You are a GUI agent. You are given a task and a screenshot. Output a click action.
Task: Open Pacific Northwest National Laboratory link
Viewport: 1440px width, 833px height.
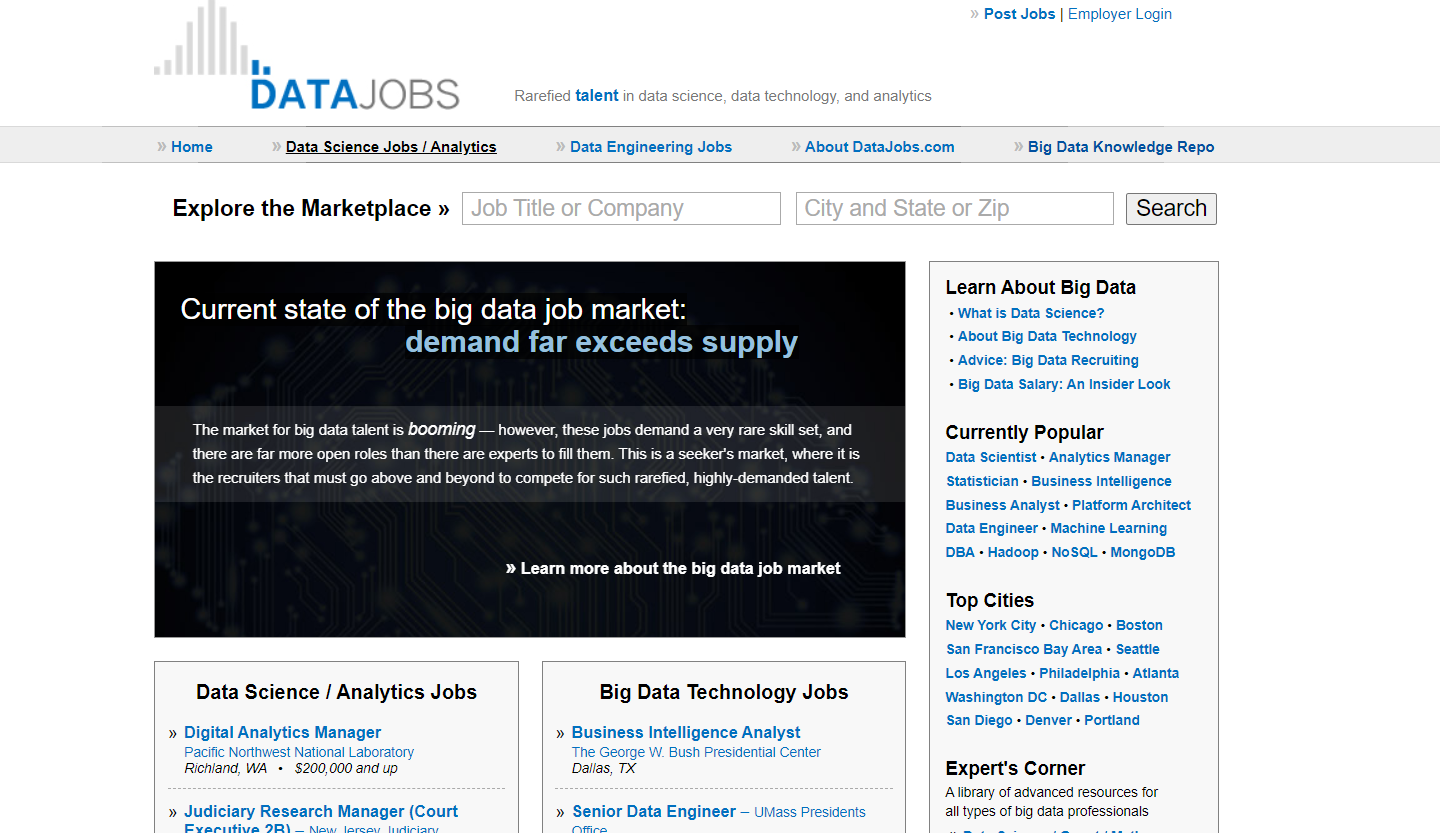pyautogui.click(x=299, y=752)
